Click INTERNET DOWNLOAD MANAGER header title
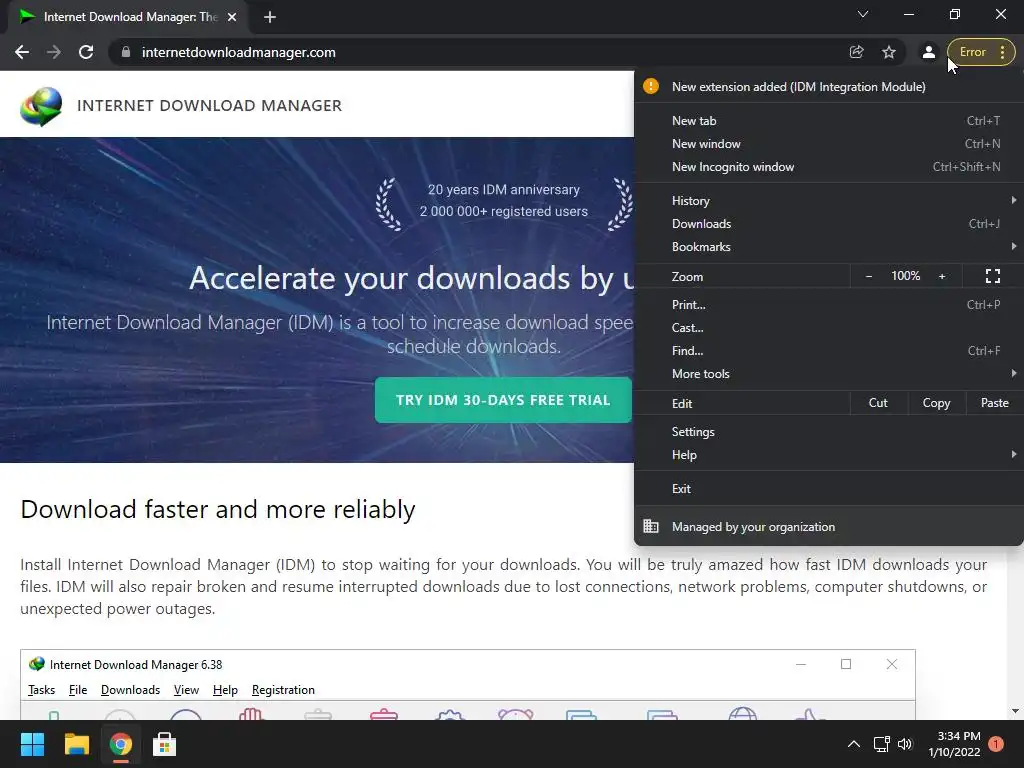Image resolution: width=1024 pixels, height=768 pixels. coord(210,106)
